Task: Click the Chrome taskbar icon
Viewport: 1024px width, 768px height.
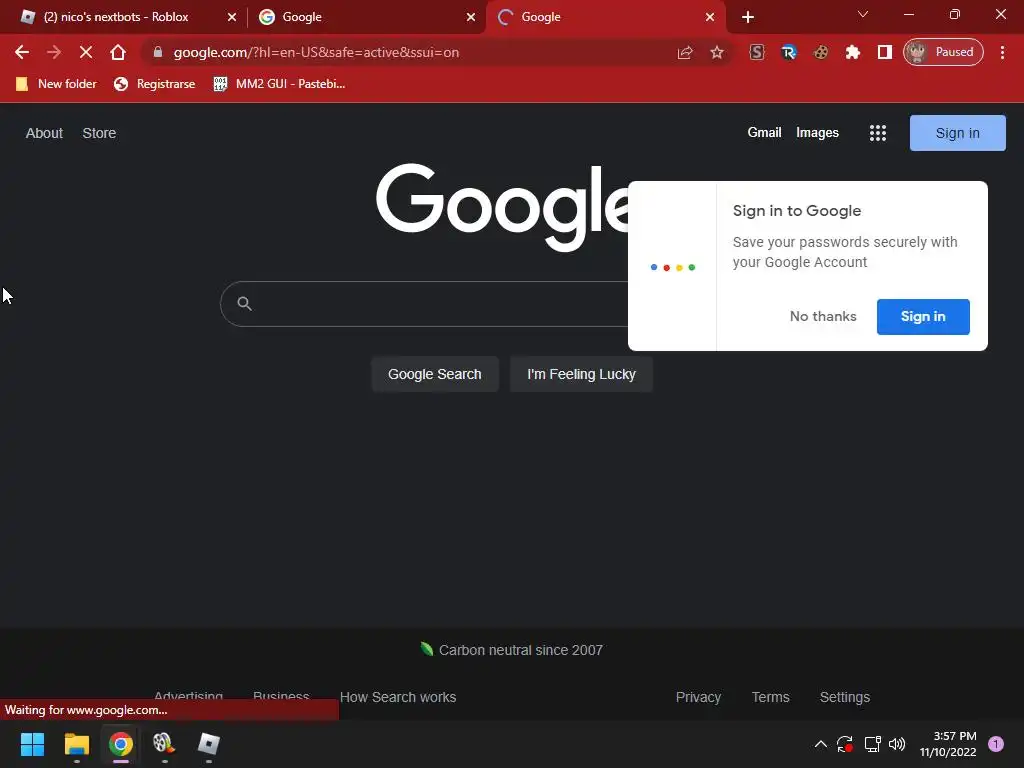Action: point(121,744)
